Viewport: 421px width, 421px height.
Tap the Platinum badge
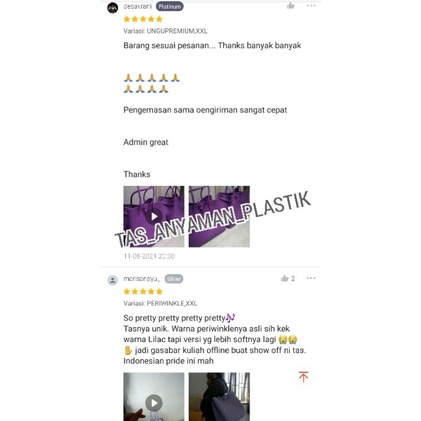pyautogui.click(x=170, y=6)
